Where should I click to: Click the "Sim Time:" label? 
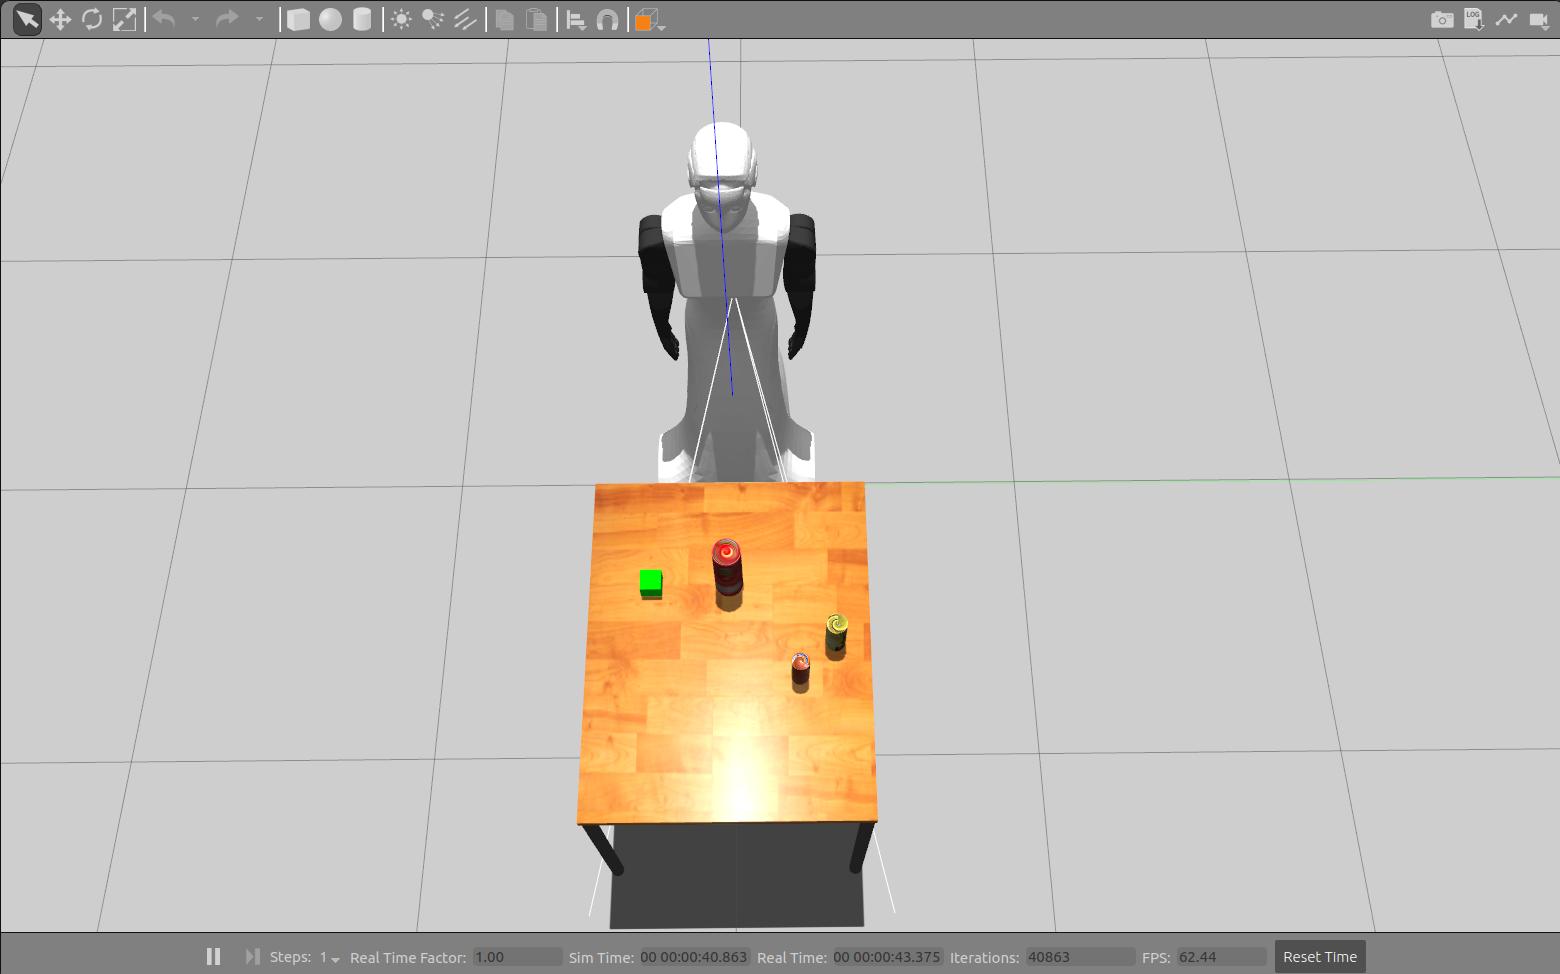(x=601, y=957)
